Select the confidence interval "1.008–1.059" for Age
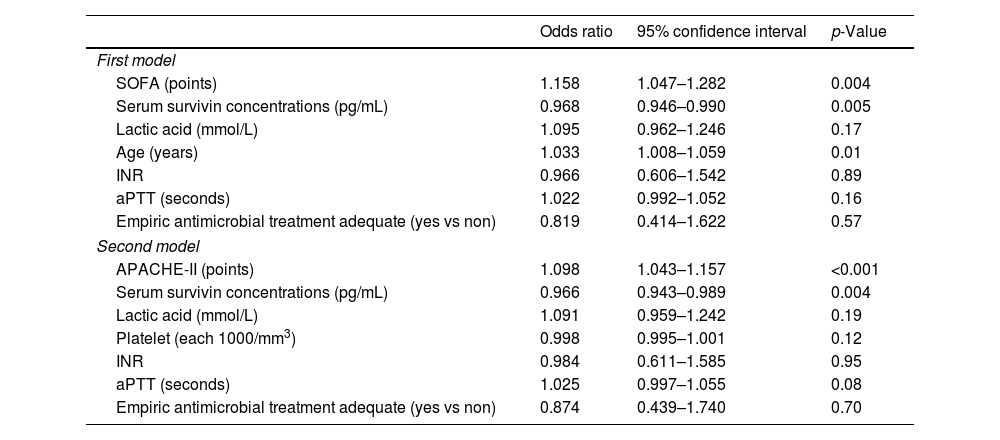The height and width of the screenshot is (440, 1000). [681, 153]
